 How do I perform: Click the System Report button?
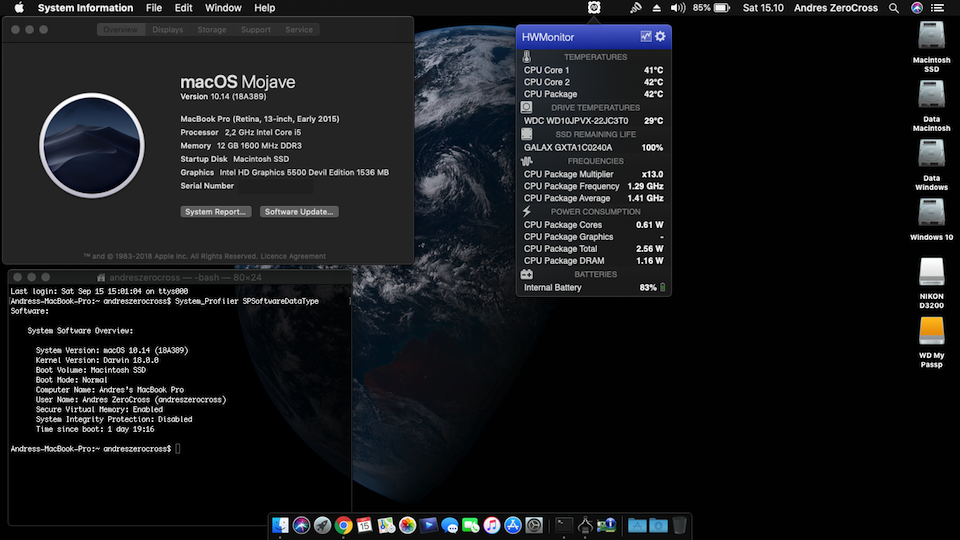[x=216, y=212]
